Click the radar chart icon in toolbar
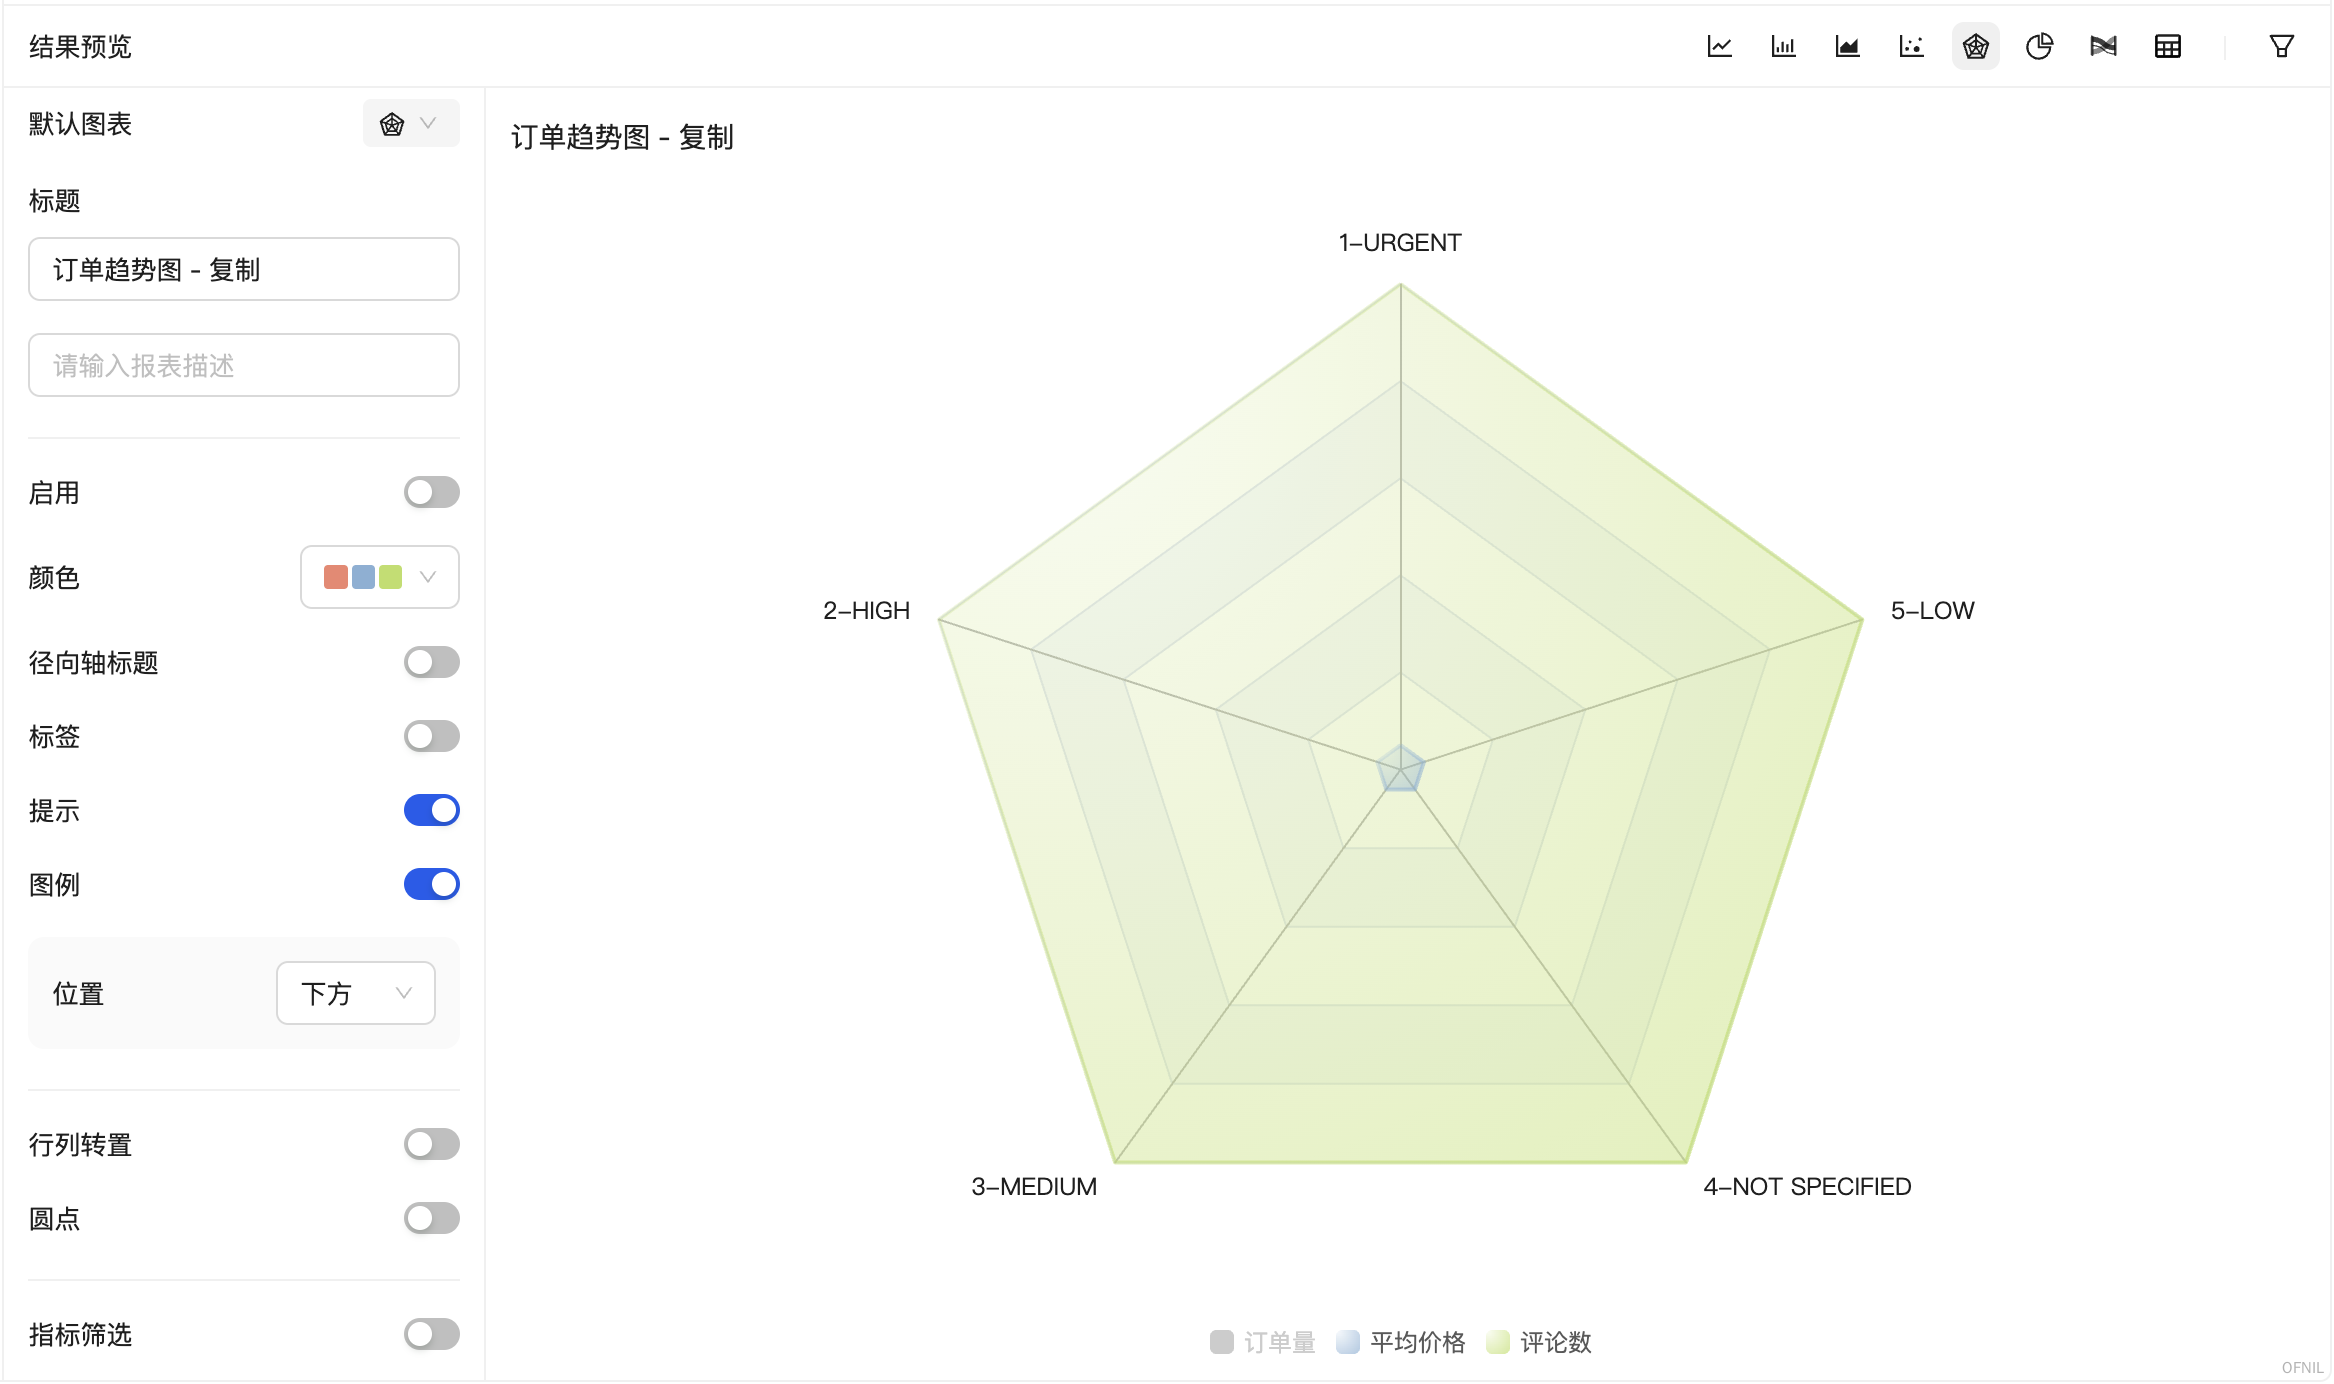Viewport: 2334px width, 1384px height. coord(1975,46)
